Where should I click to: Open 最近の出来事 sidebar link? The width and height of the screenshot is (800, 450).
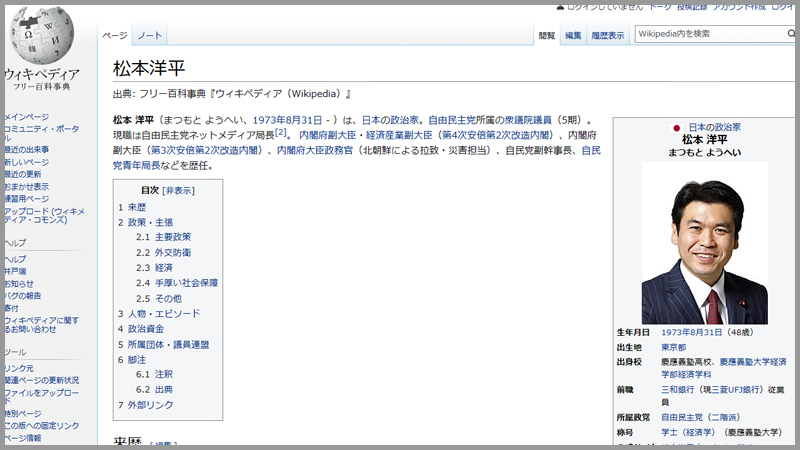pyautogui.click(x=27, y=149)
